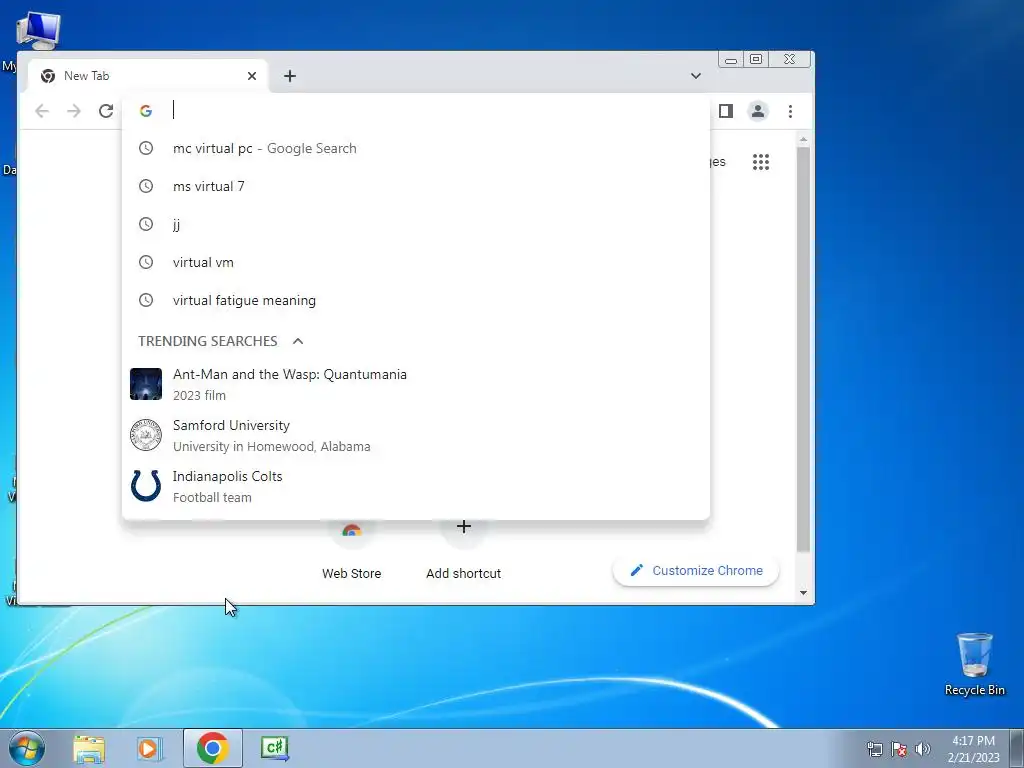Choose Samford University trending search

pyautogui.click(x=416, y=435)
